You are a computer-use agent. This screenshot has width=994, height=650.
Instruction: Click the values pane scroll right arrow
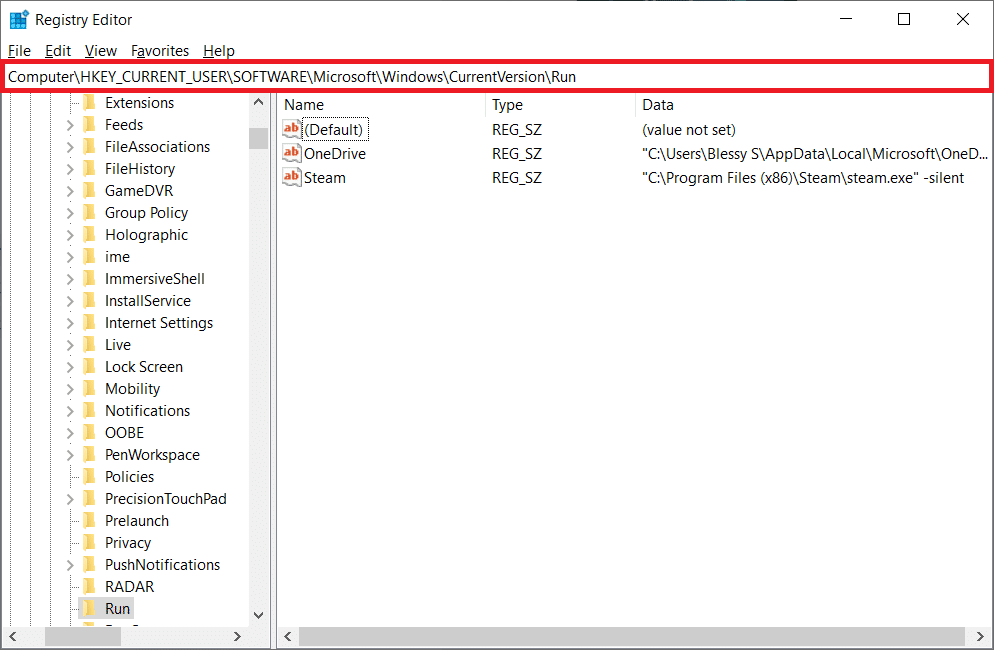pyautogui.click(x=980, y=636)
